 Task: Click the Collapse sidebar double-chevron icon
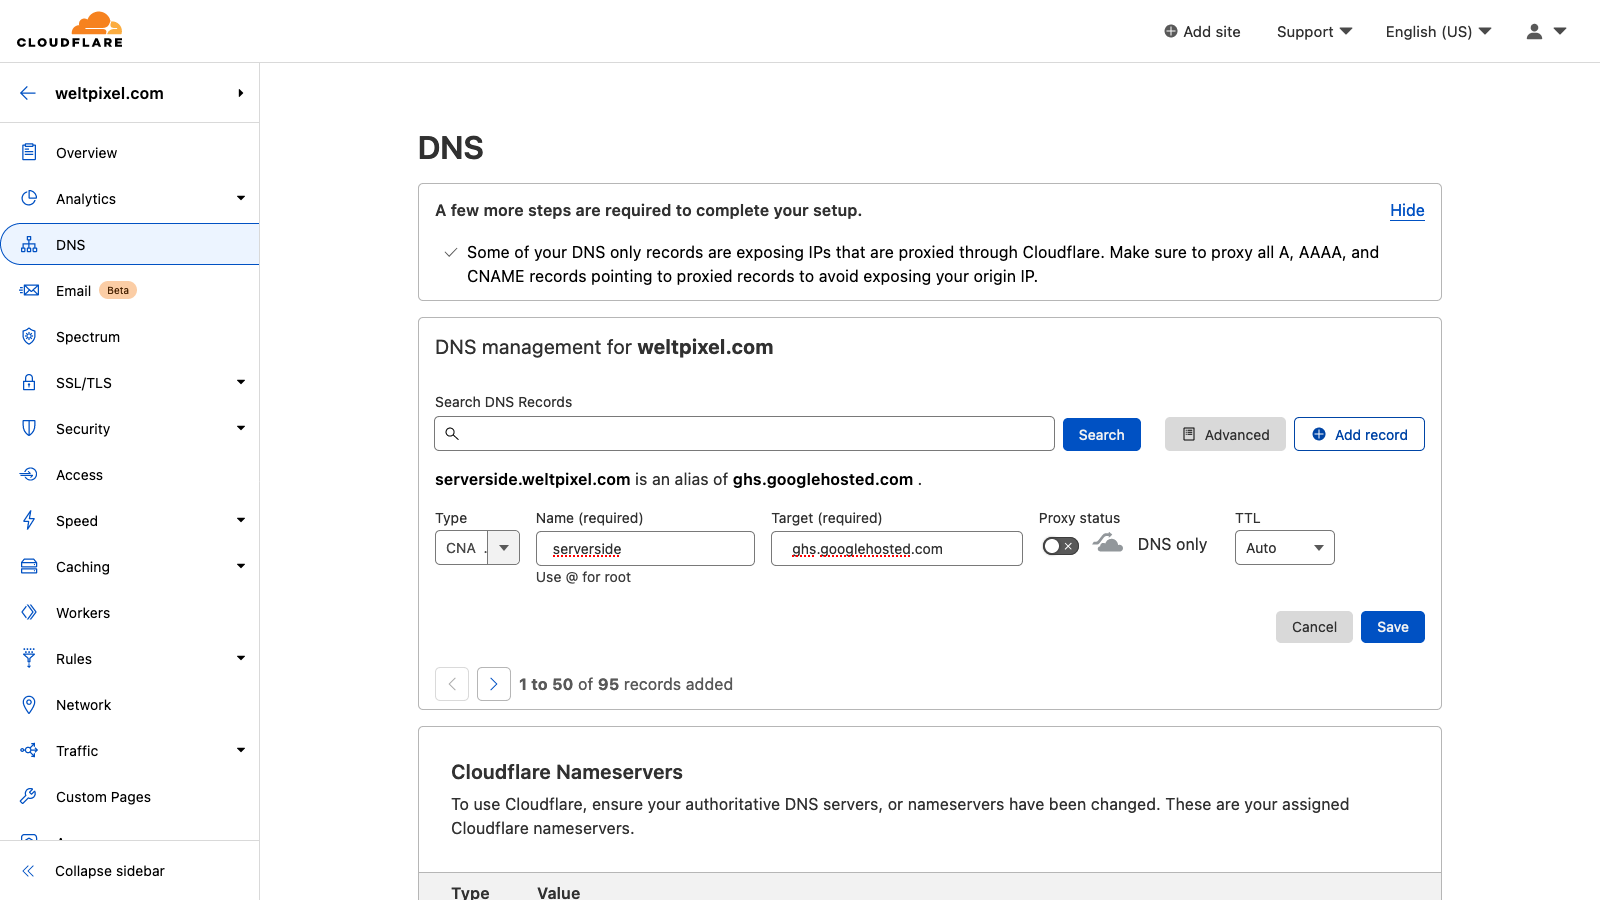point(28,871)
